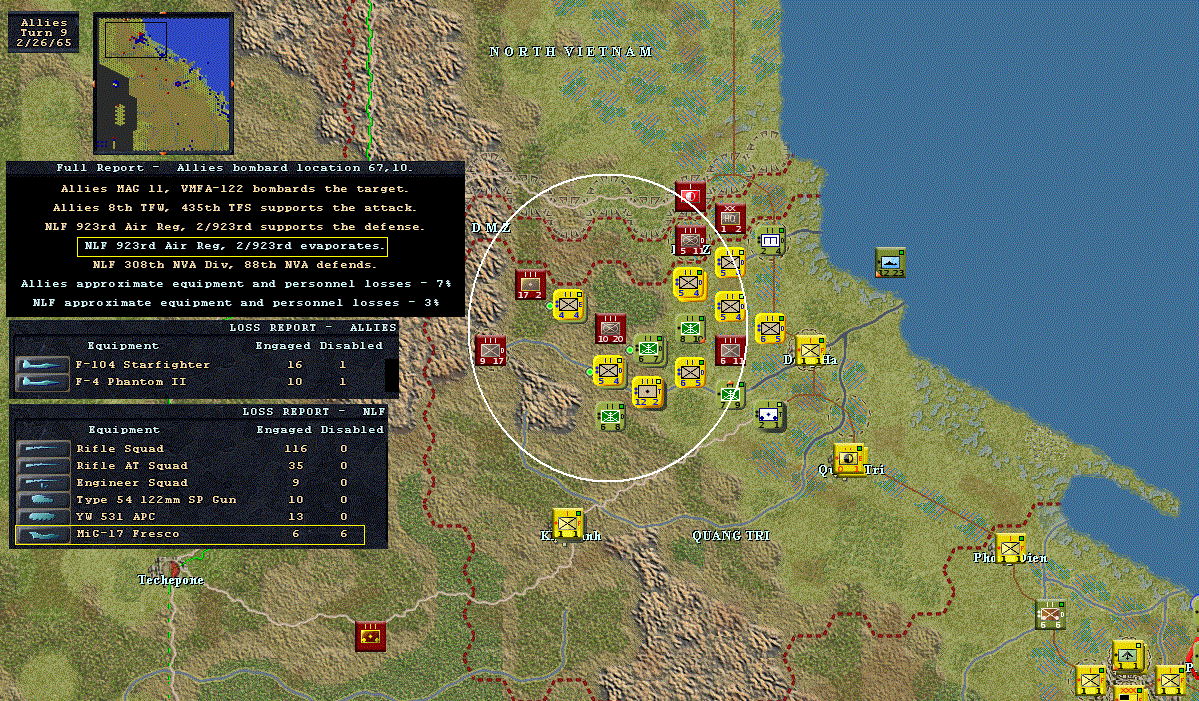1199x701 pixels.
Task: Click the F-104 Starfighter equipment icon
Action: (42, 365)
